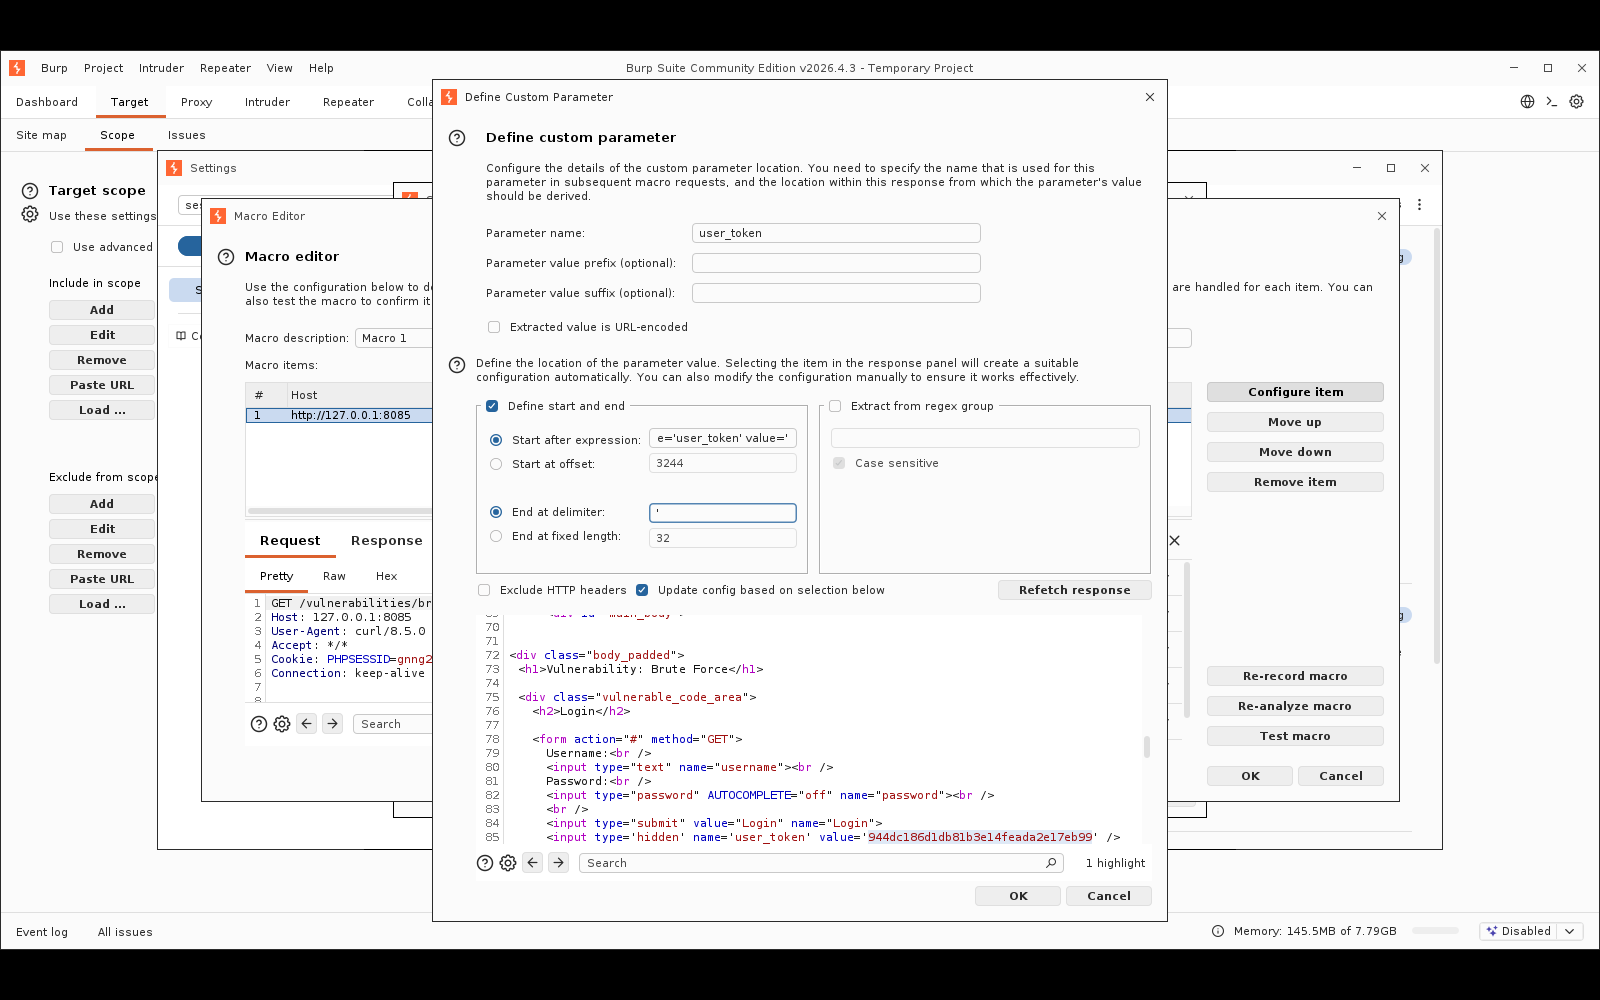Click the help icon left of response Search
The width and height of the screenshot is (1600, 1000).
(485, 863)
